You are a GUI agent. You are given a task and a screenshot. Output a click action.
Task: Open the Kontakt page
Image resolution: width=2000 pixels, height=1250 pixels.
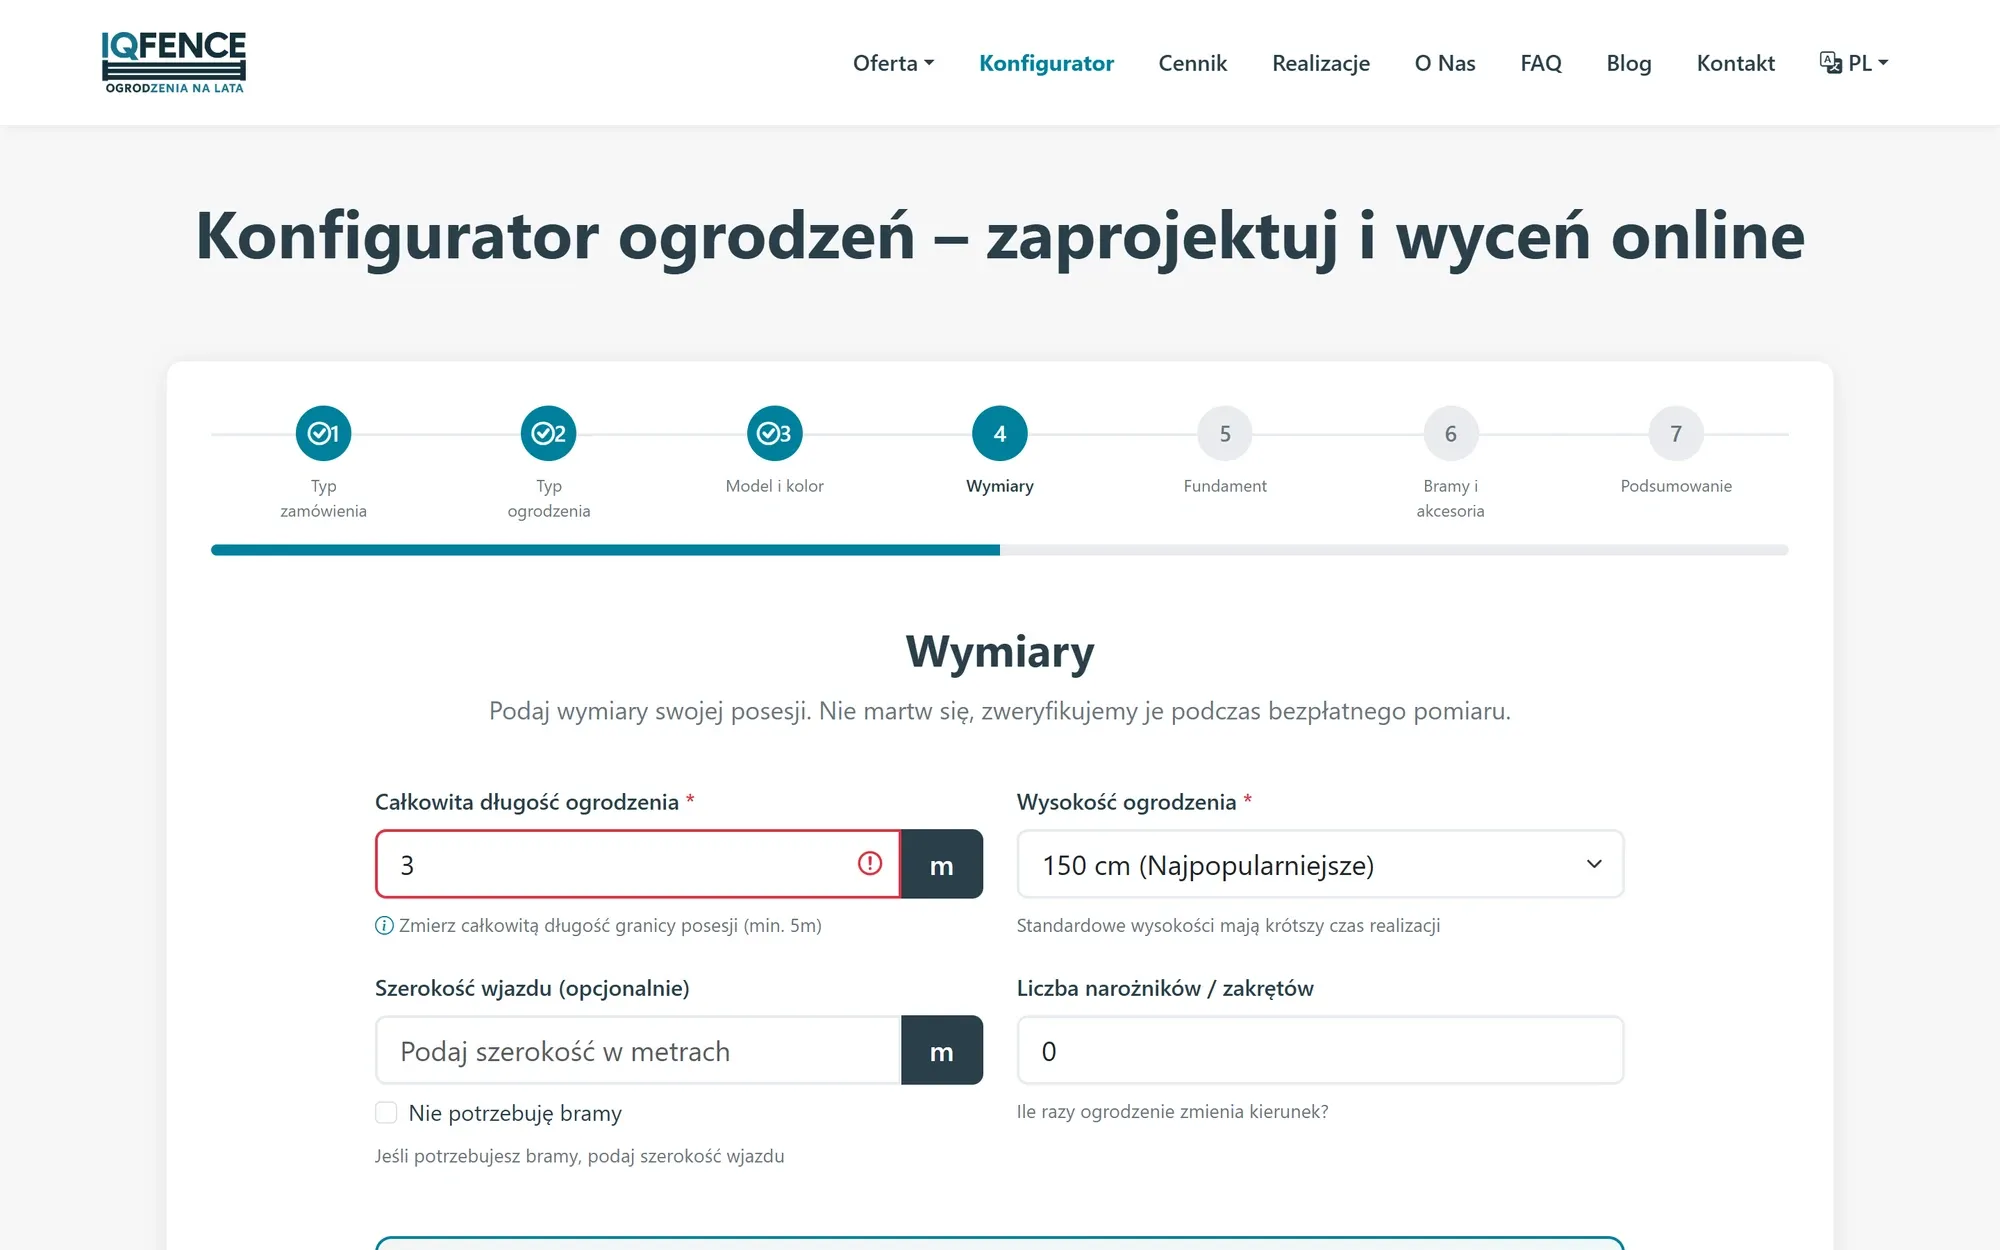tap(1735, 63)
